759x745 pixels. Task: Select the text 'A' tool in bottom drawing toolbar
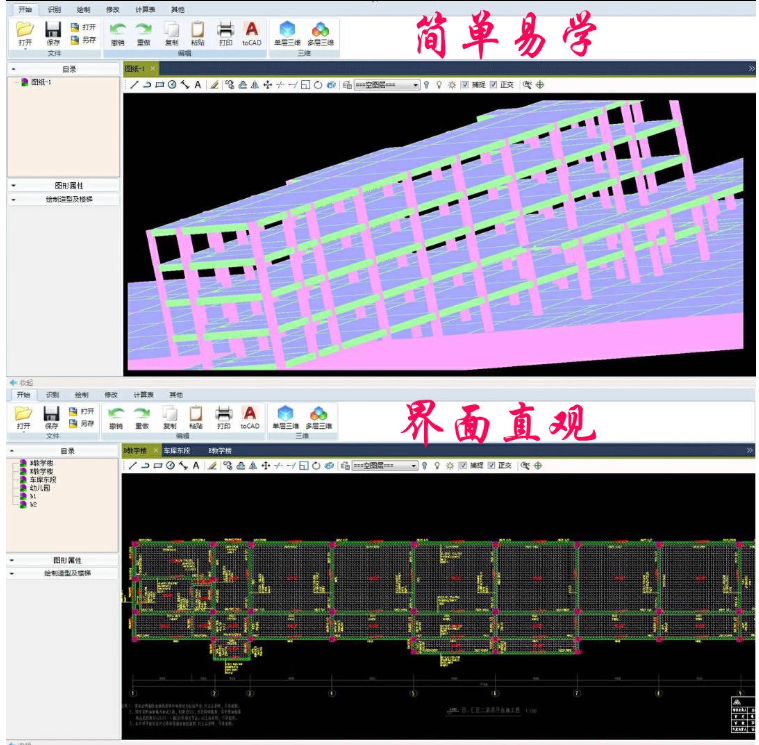coord(196,466)
